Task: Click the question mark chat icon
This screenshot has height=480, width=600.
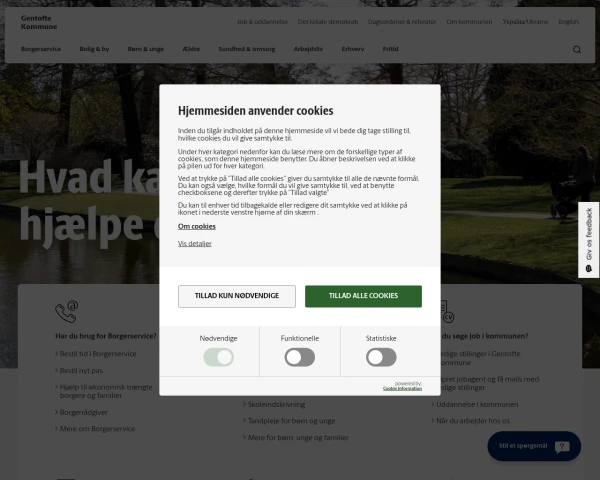Action: 562,447
